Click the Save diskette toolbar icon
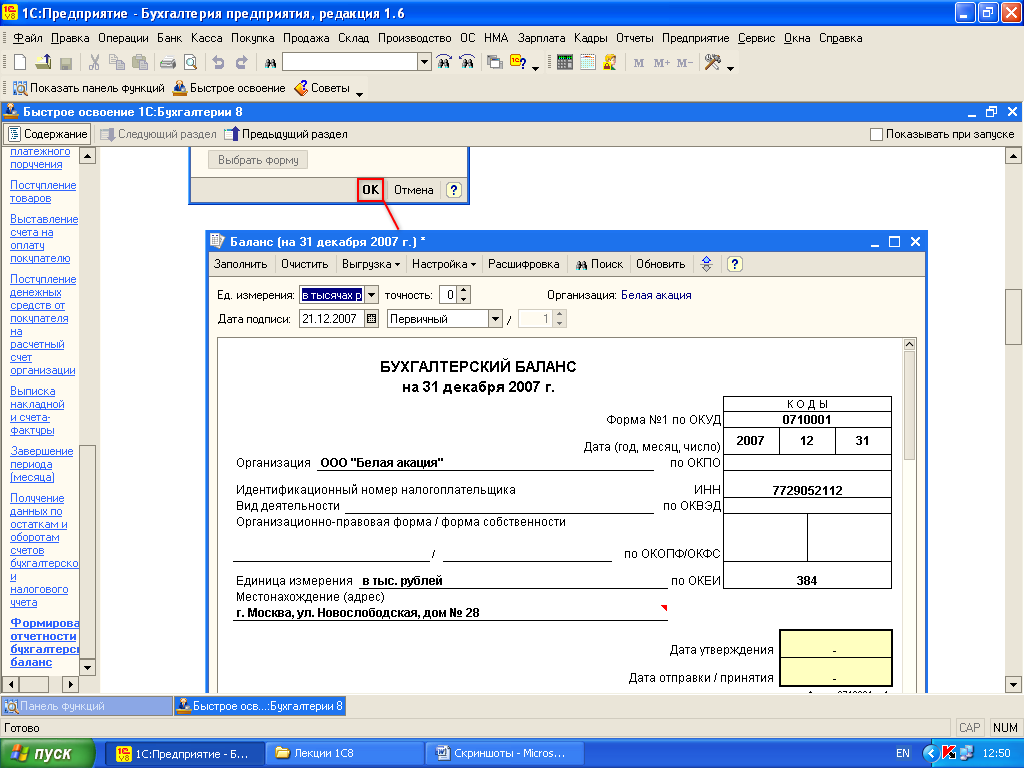 click(65, 63)
